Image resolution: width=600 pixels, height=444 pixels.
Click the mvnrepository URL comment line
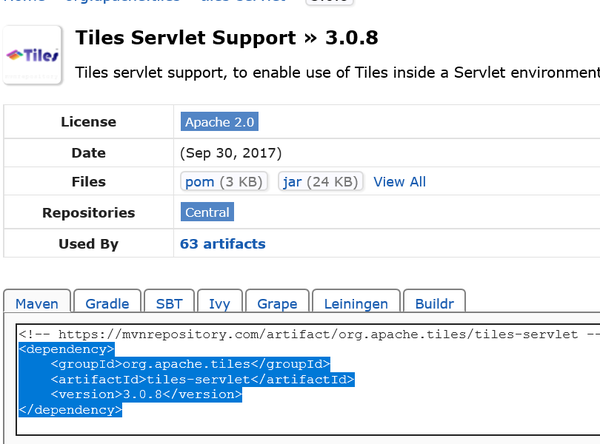(309, 334)
